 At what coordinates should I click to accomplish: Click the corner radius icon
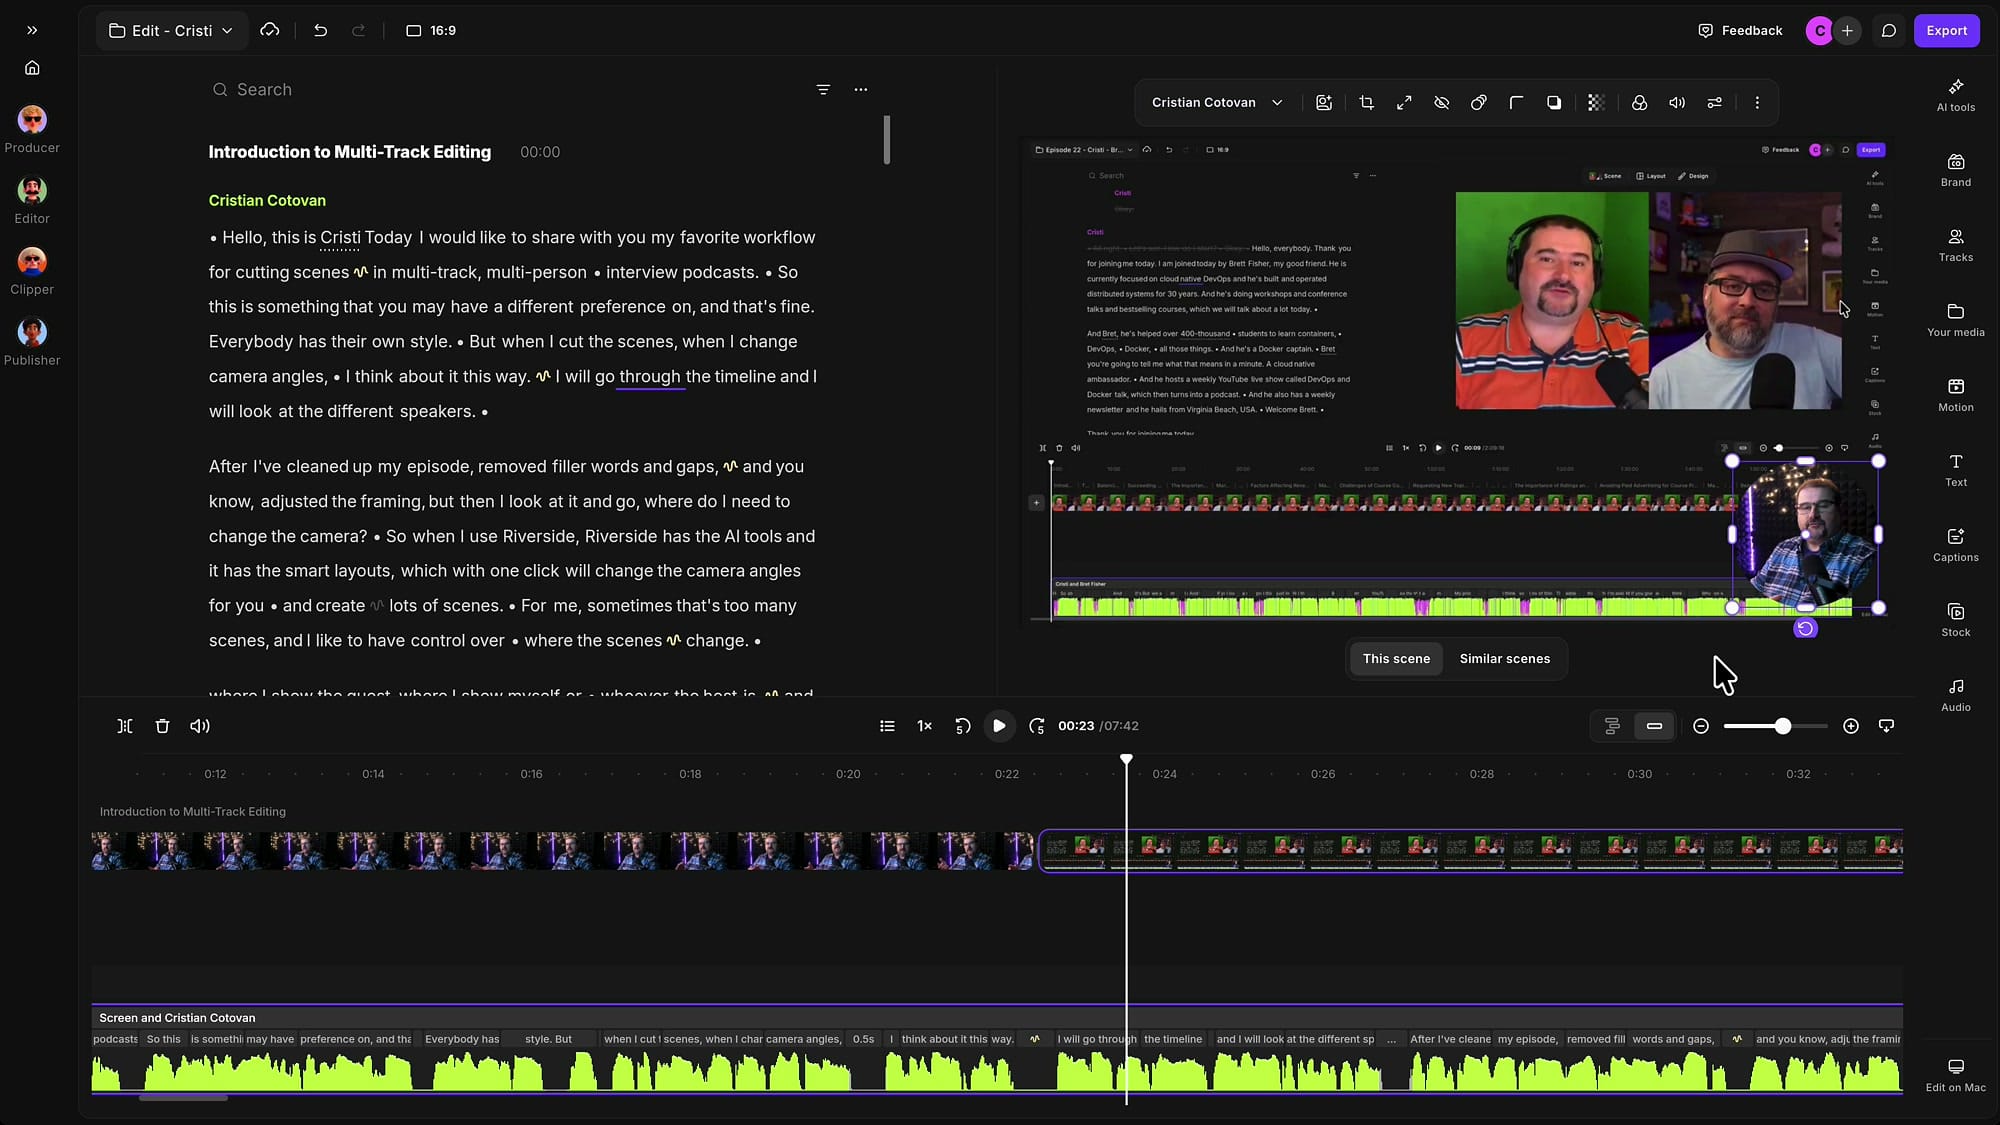(x=1516, y=102)
